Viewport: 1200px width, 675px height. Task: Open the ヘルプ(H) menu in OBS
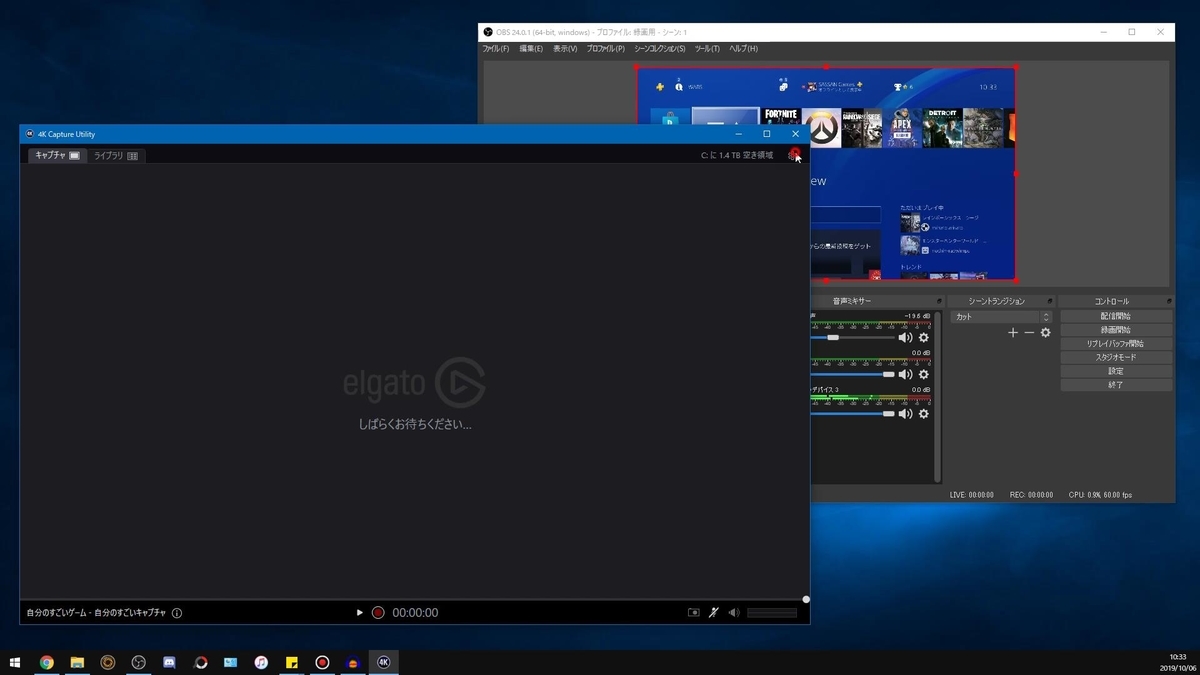pyautogui.click(x=743, y=49)
